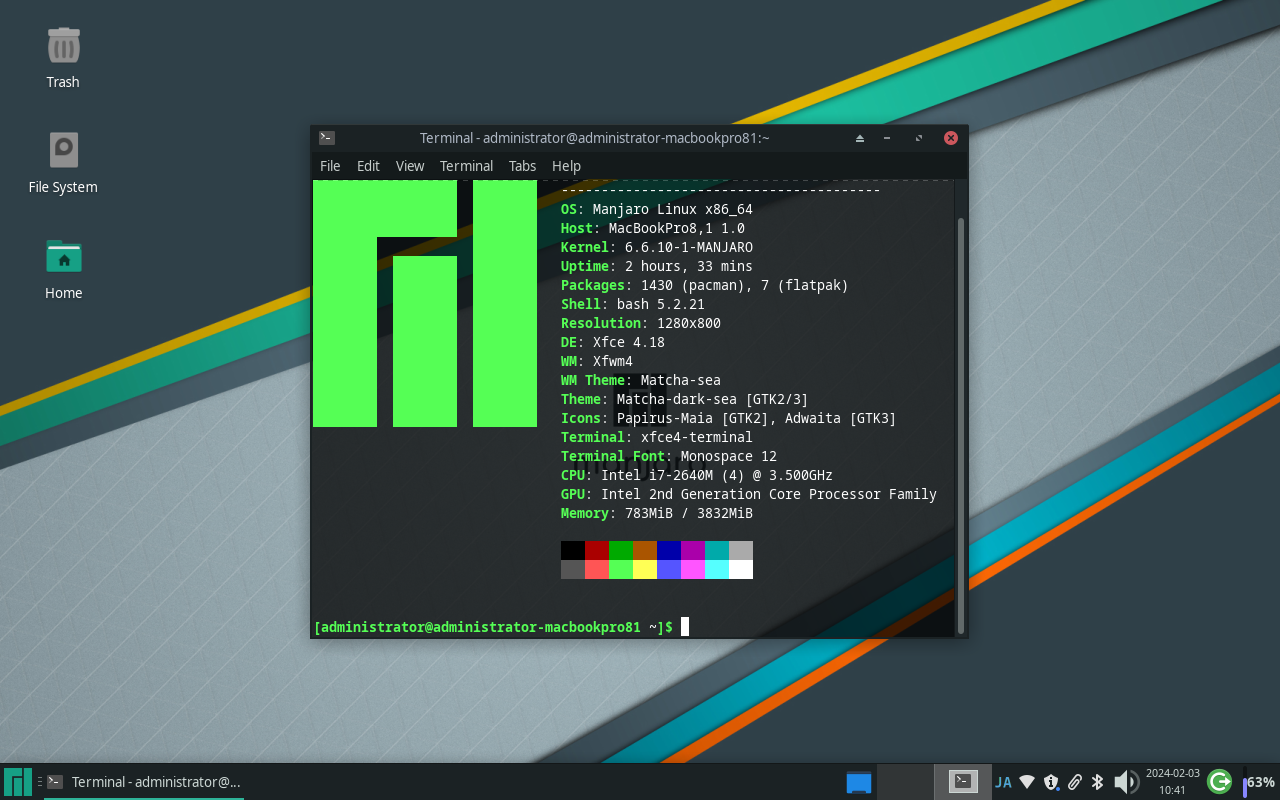Open the Manjaro application menu
Image resolution: width=1280 pixels, height=800 pixels.
click(x=17, y=782)
